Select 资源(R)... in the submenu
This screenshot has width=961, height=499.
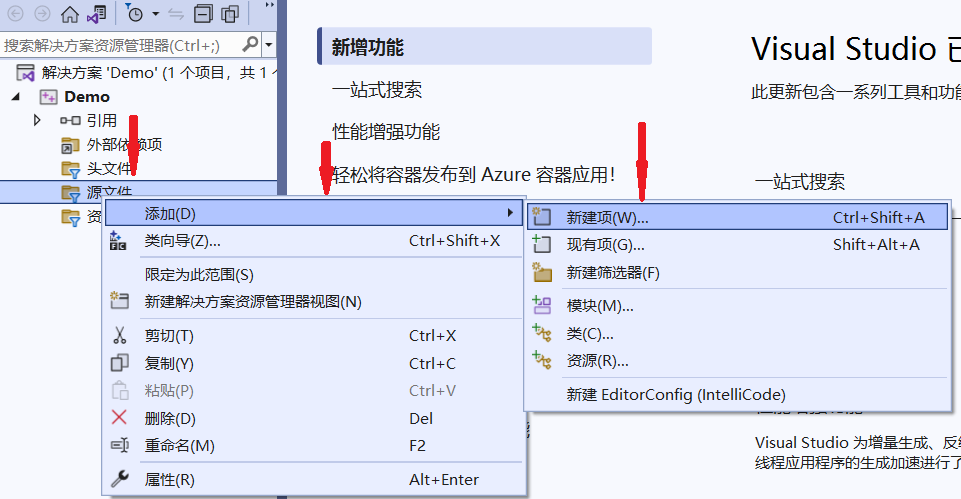point(737,361)
